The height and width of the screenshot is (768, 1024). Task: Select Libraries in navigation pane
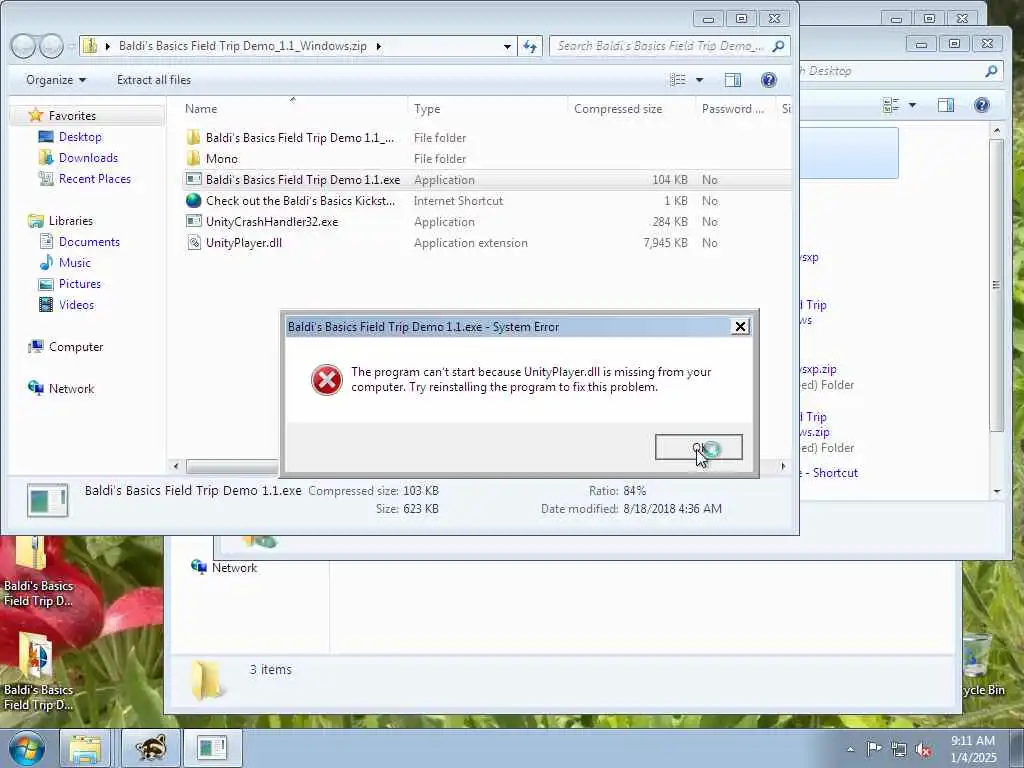click(x=71, y=221)
